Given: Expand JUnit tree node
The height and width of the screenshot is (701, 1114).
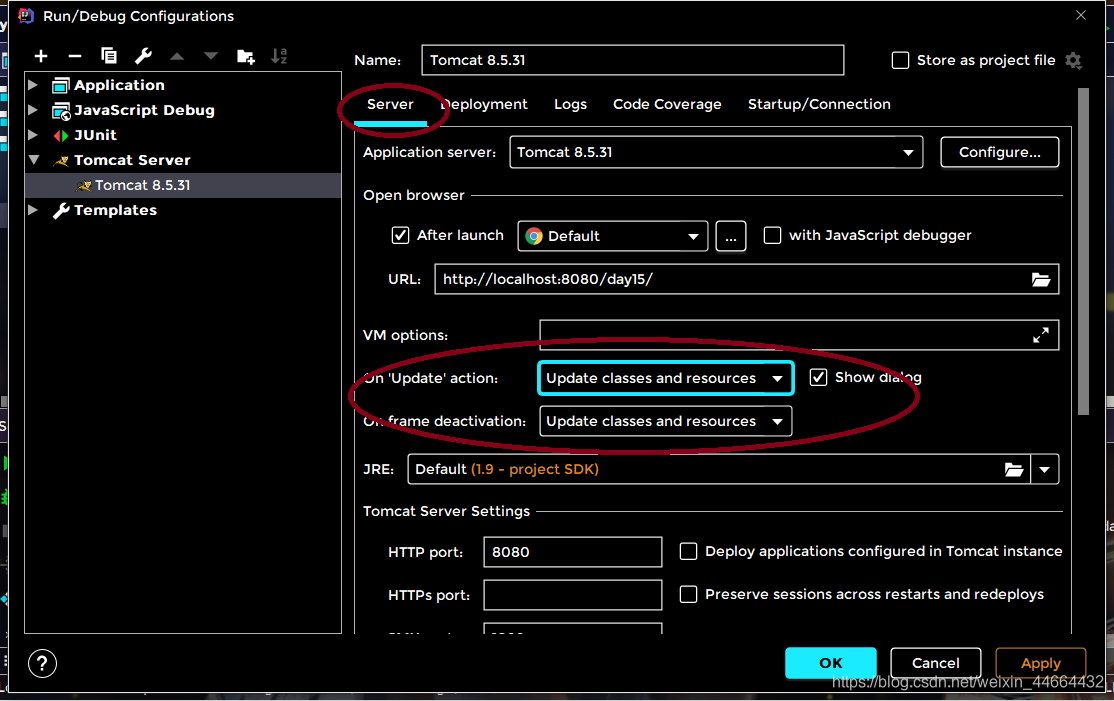Looking at the screenshot, I should [33, 135].
